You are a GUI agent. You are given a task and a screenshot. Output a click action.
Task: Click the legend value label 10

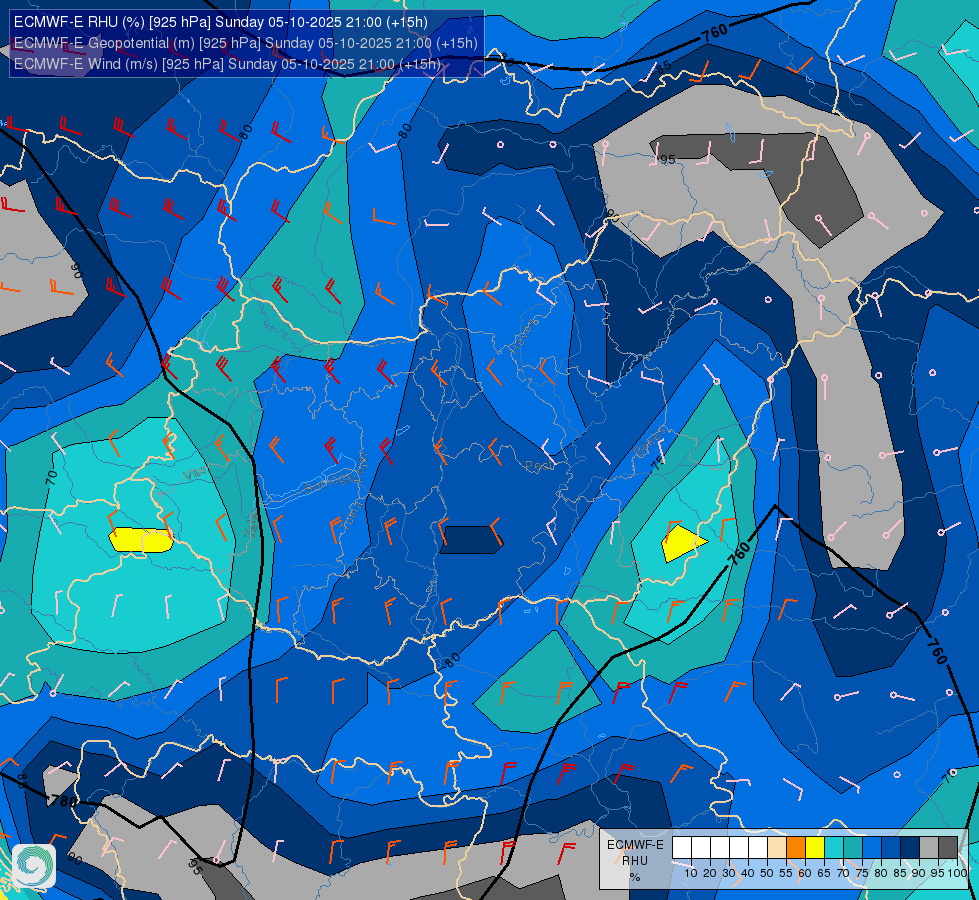point(691,873)
